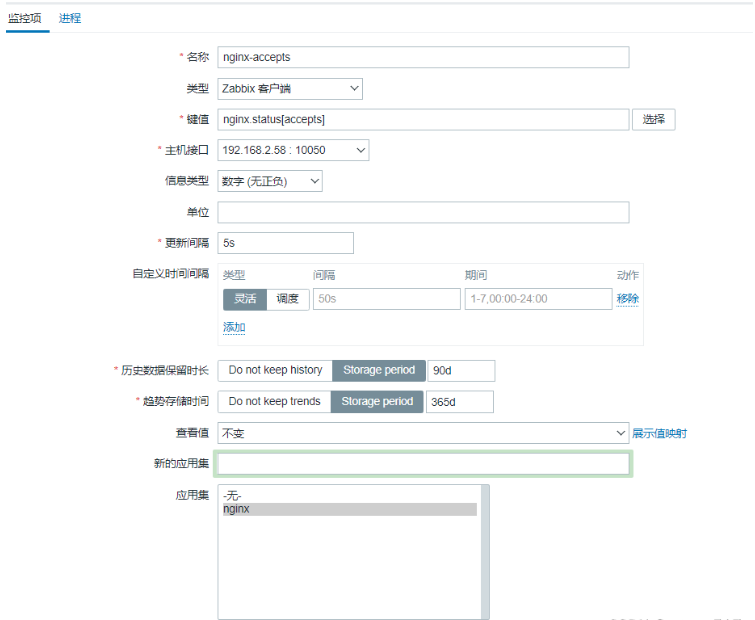
Task: Switch to the 监控项 tab
Action: [x=25, y=18]
